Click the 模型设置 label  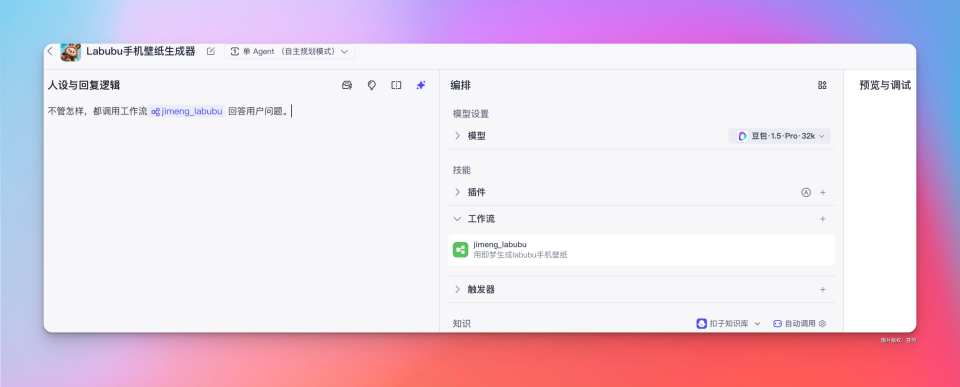point(471,114)
